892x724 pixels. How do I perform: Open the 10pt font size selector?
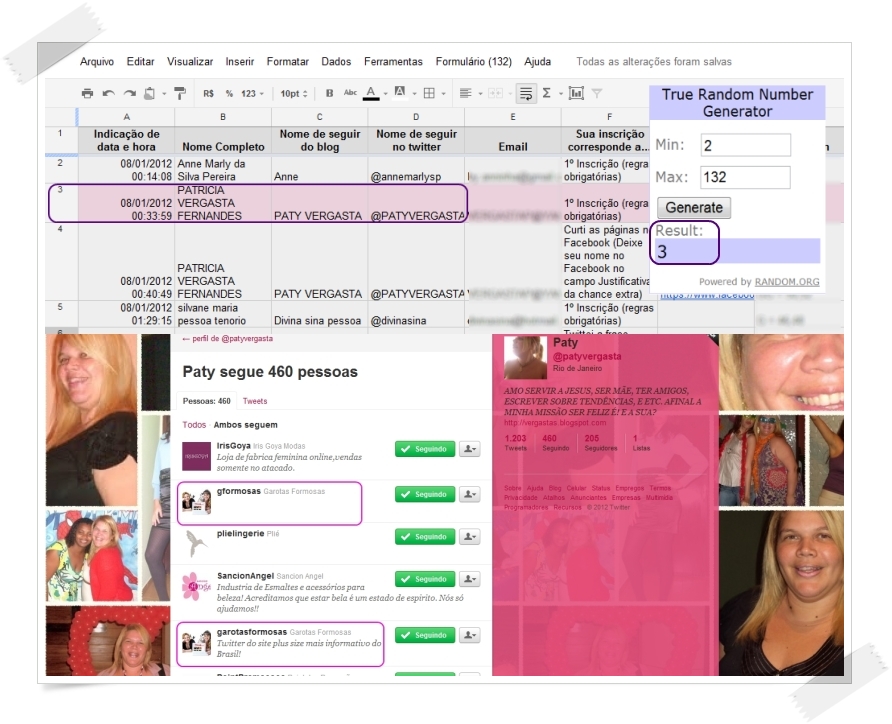294,93
